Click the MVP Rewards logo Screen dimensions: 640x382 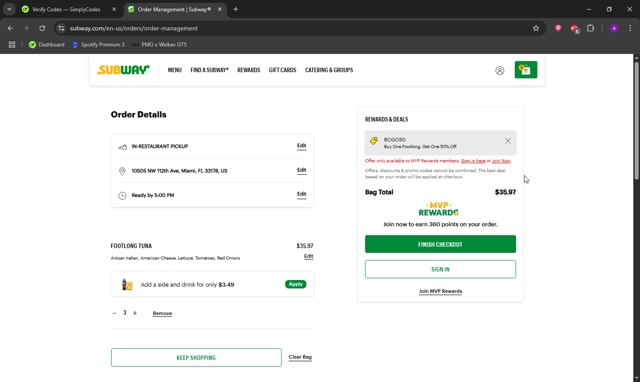(x=439, y=209)
